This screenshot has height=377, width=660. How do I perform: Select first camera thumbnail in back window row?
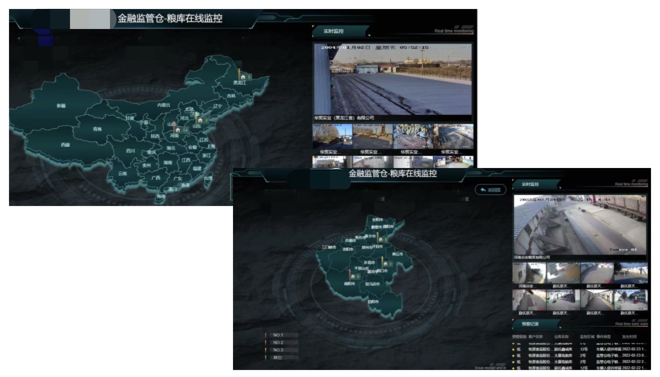pyautogui.click(x=332, y=136)
